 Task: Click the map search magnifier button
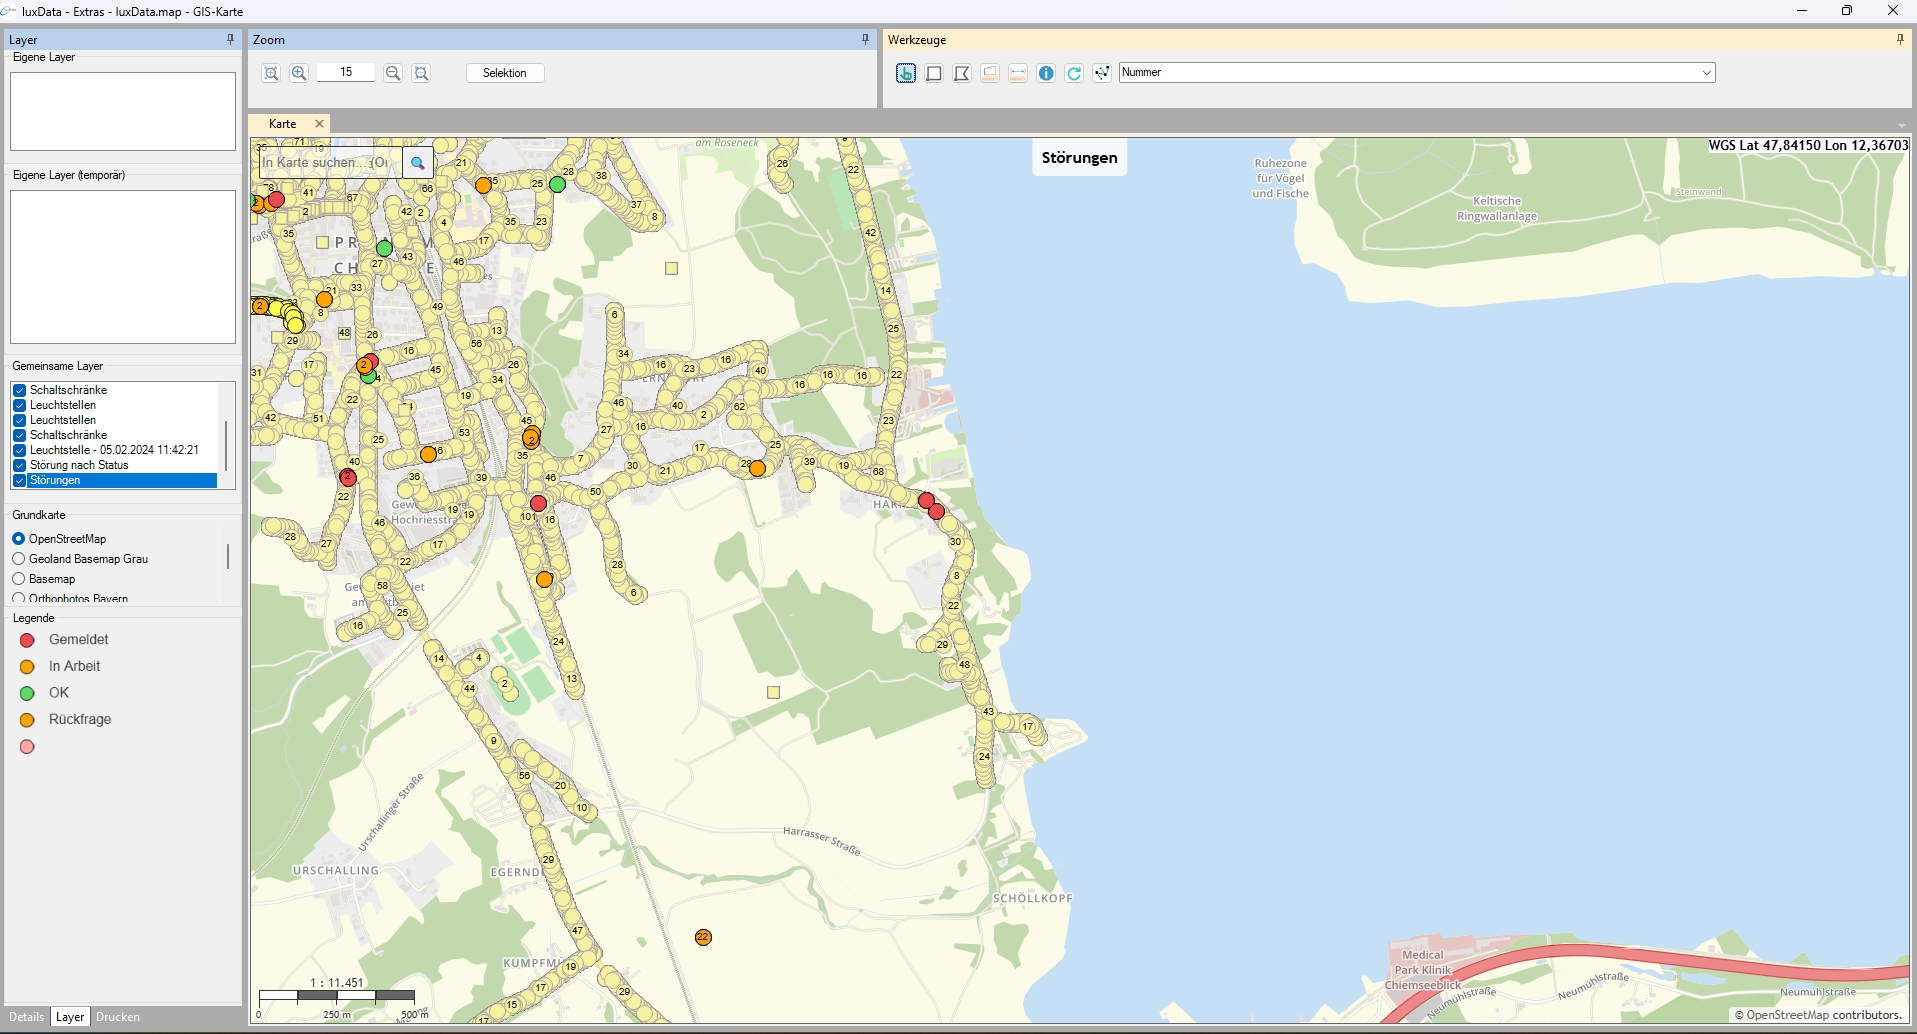tap(418, 163)
